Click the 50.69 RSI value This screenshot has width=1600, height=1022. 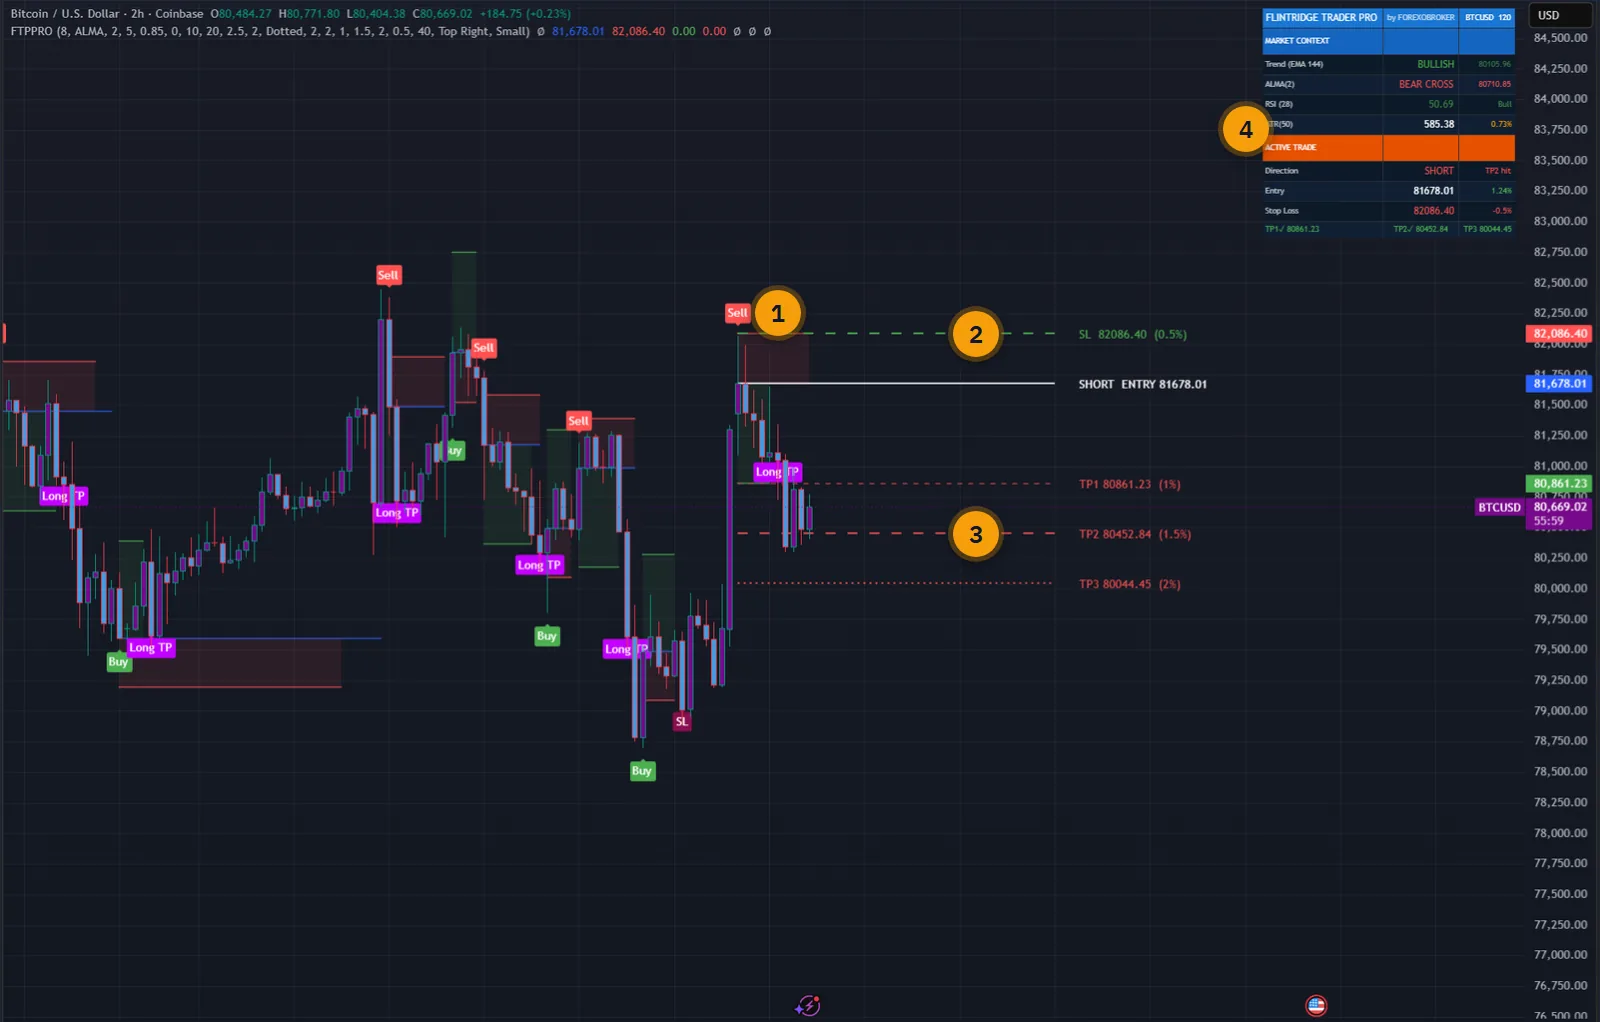pyautogui.click(x=1440, y=104)
